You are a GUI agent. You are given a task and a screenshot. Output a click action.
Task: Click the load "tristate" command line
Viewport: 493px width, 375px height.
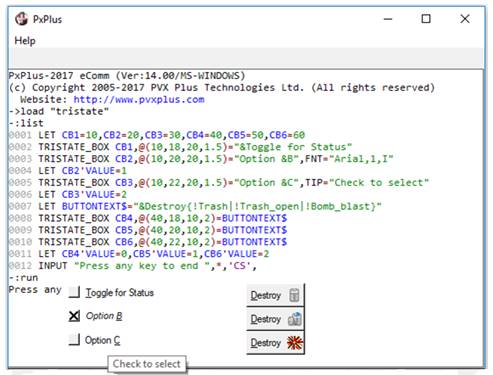pyautogui.click(x=59, y=111)
